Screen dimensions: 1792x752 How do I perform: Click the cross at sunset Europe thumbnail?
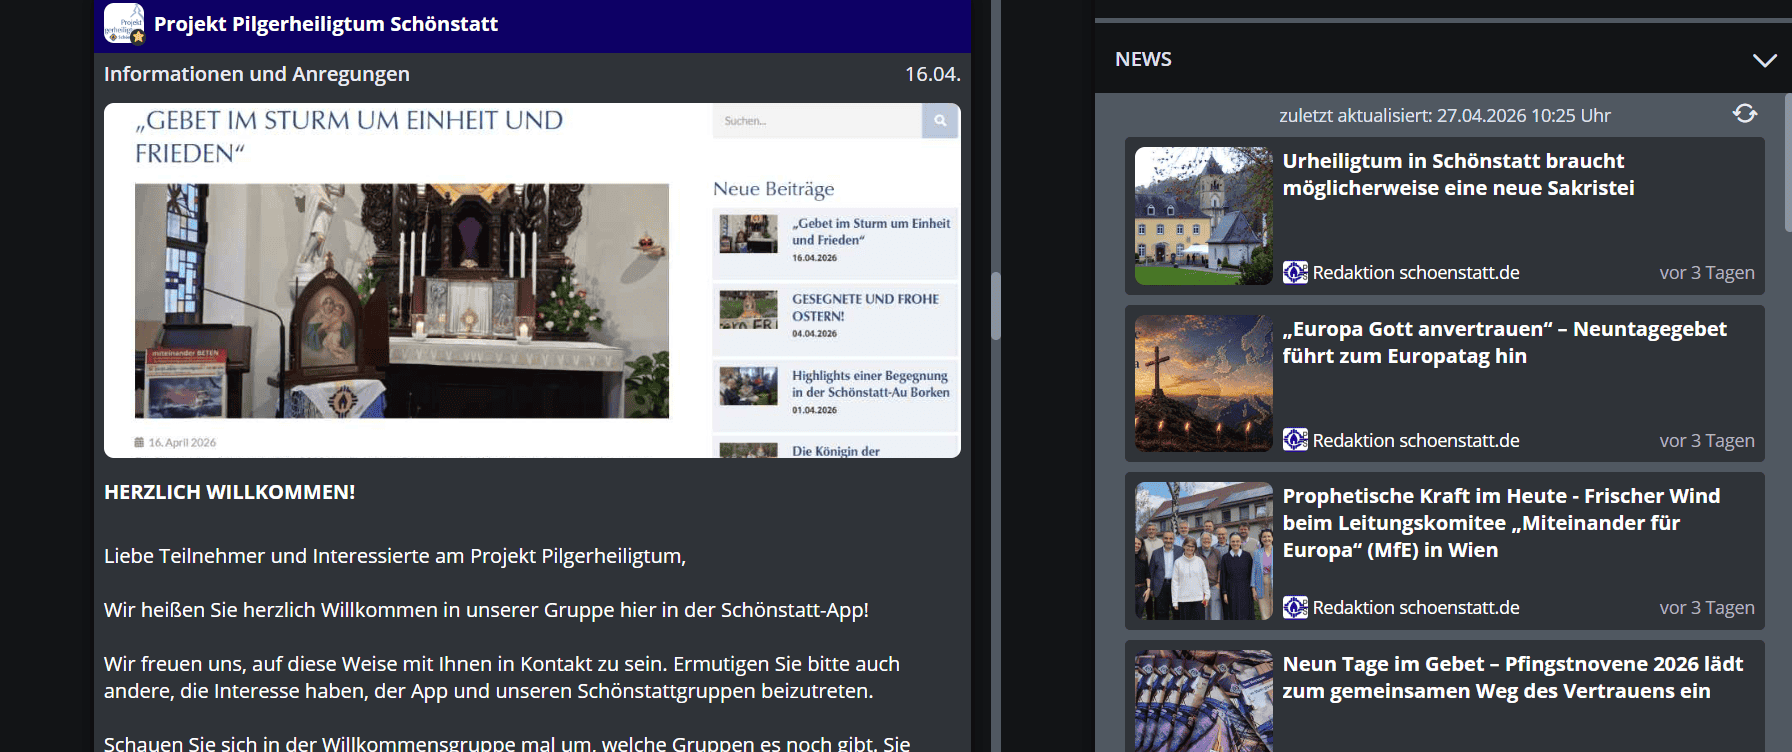click(1203, 383)
